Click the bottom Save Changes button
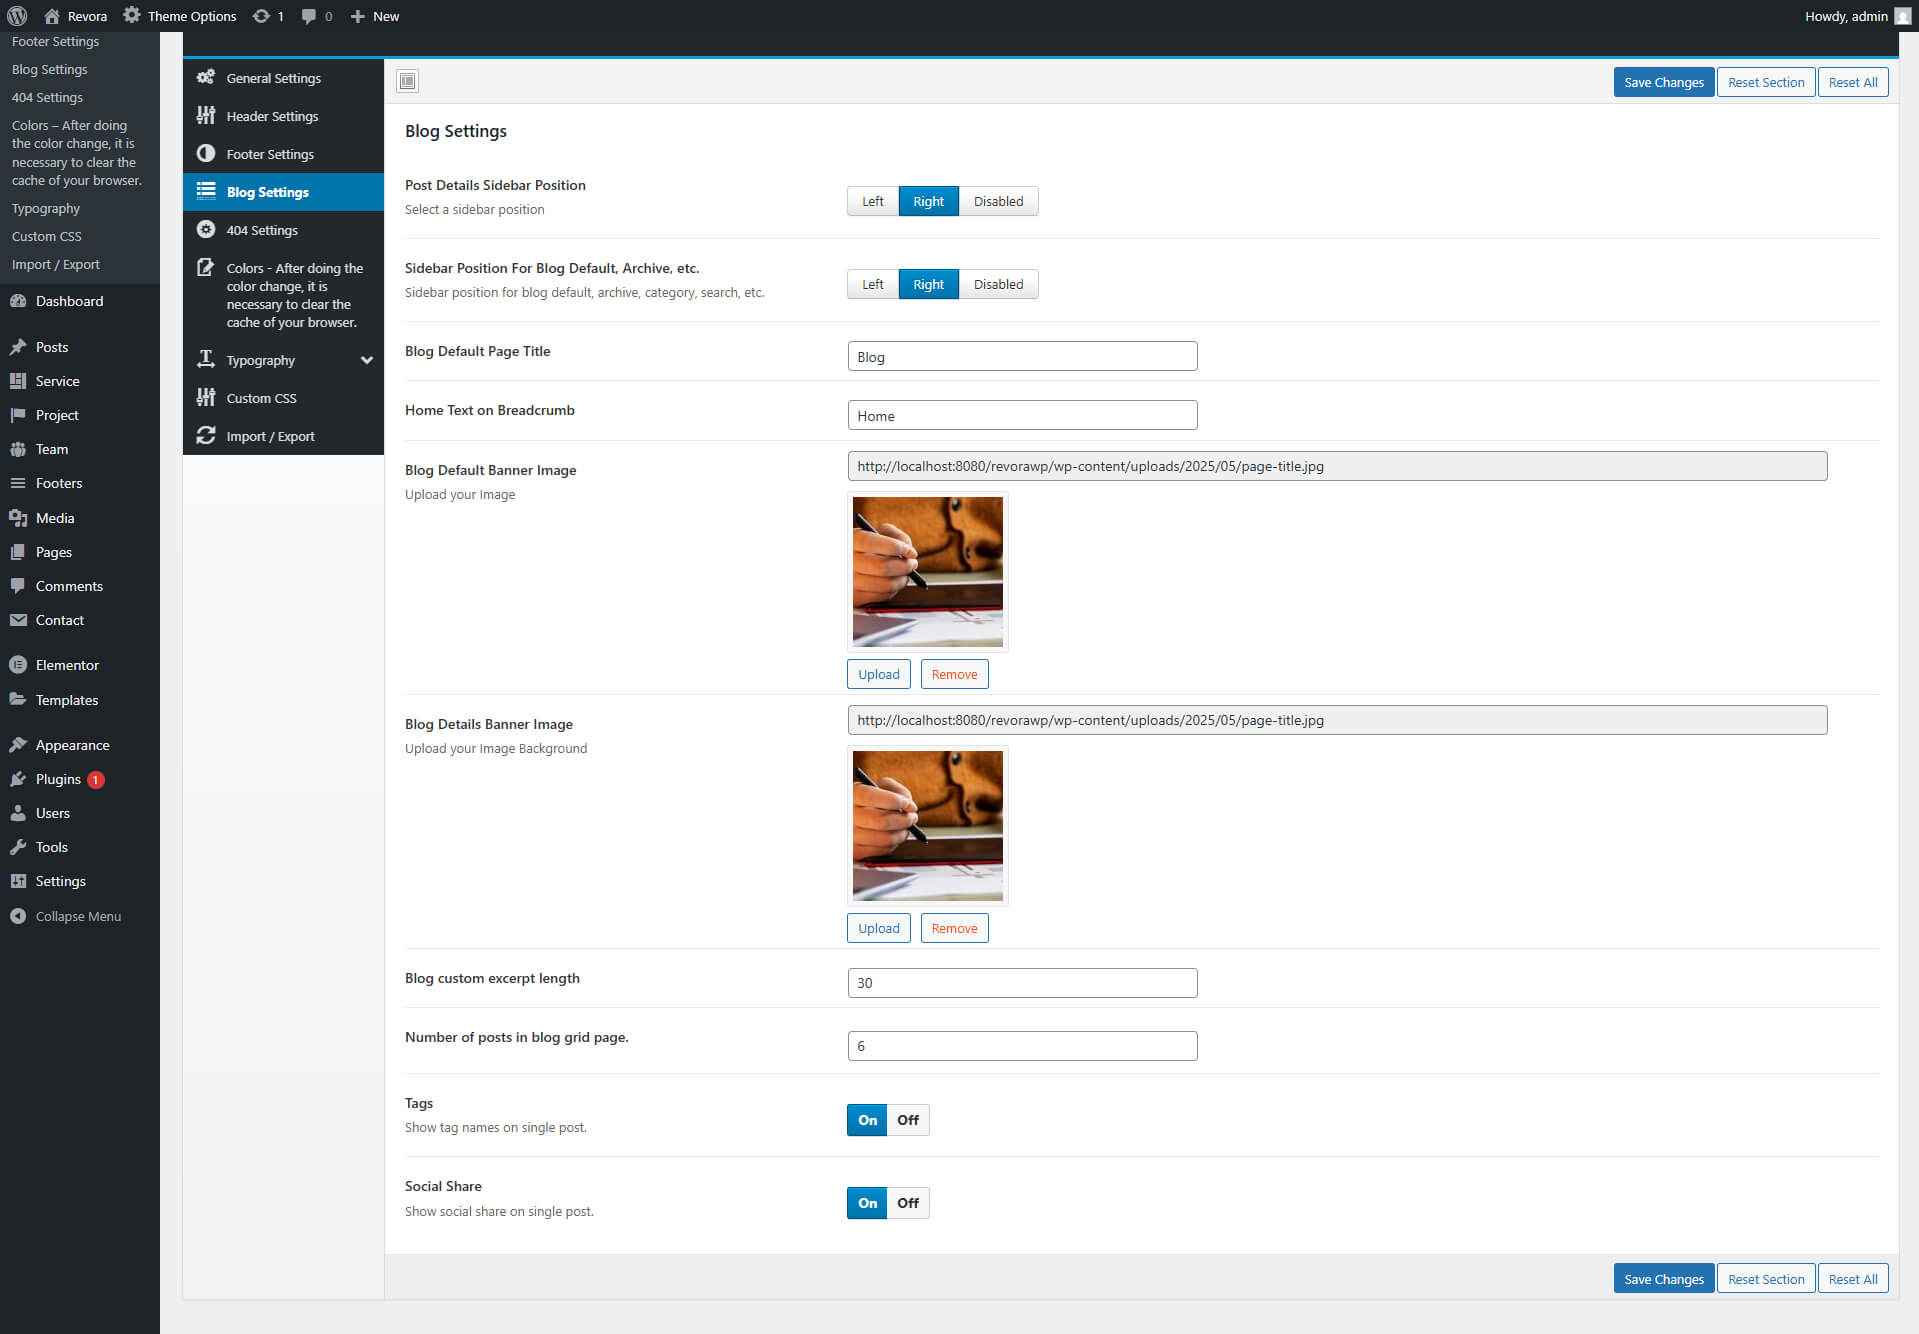Screen dimensions: 1919x1334 point(1664,1279)
